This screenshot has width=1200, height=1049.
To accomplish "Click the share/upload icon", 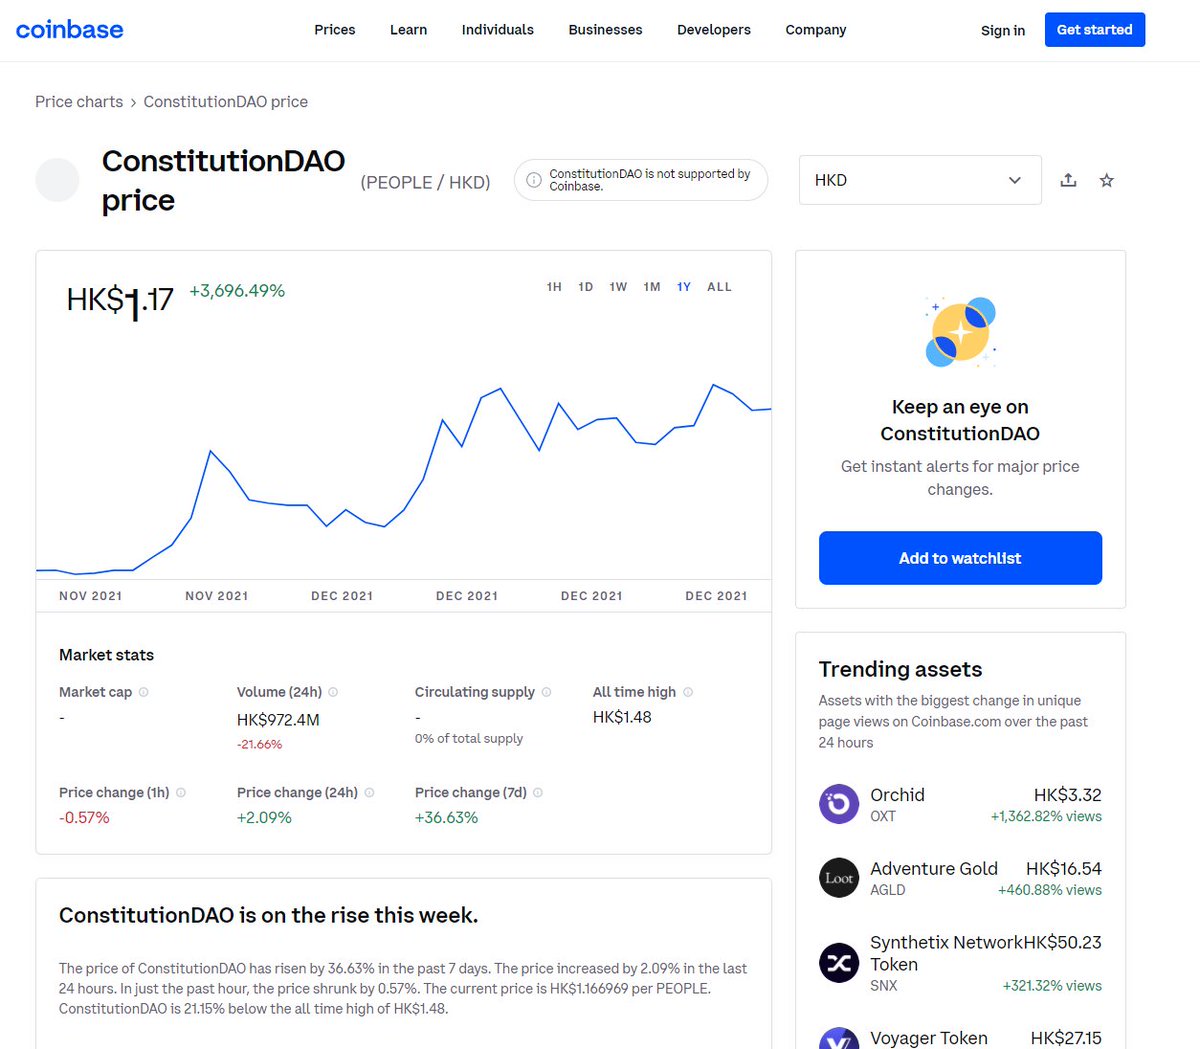I will (1068, 180).
